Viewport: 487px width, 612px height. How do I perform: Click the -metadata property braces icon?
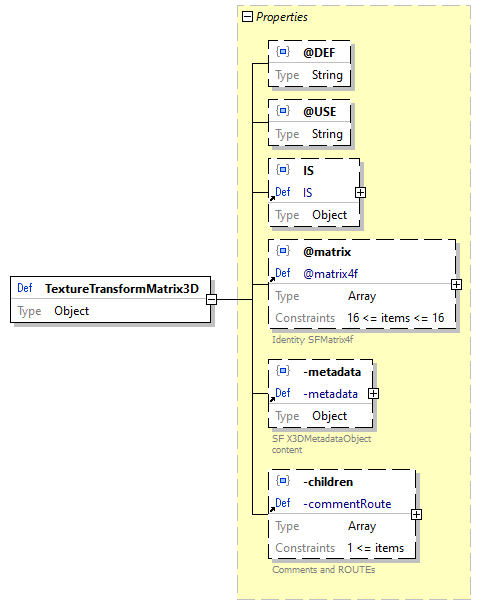tap(283, 370)
